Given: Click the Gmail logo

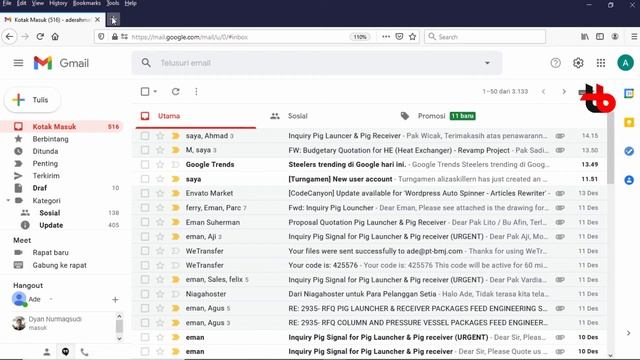Looking at the screenshot, I should click(61, 63).
